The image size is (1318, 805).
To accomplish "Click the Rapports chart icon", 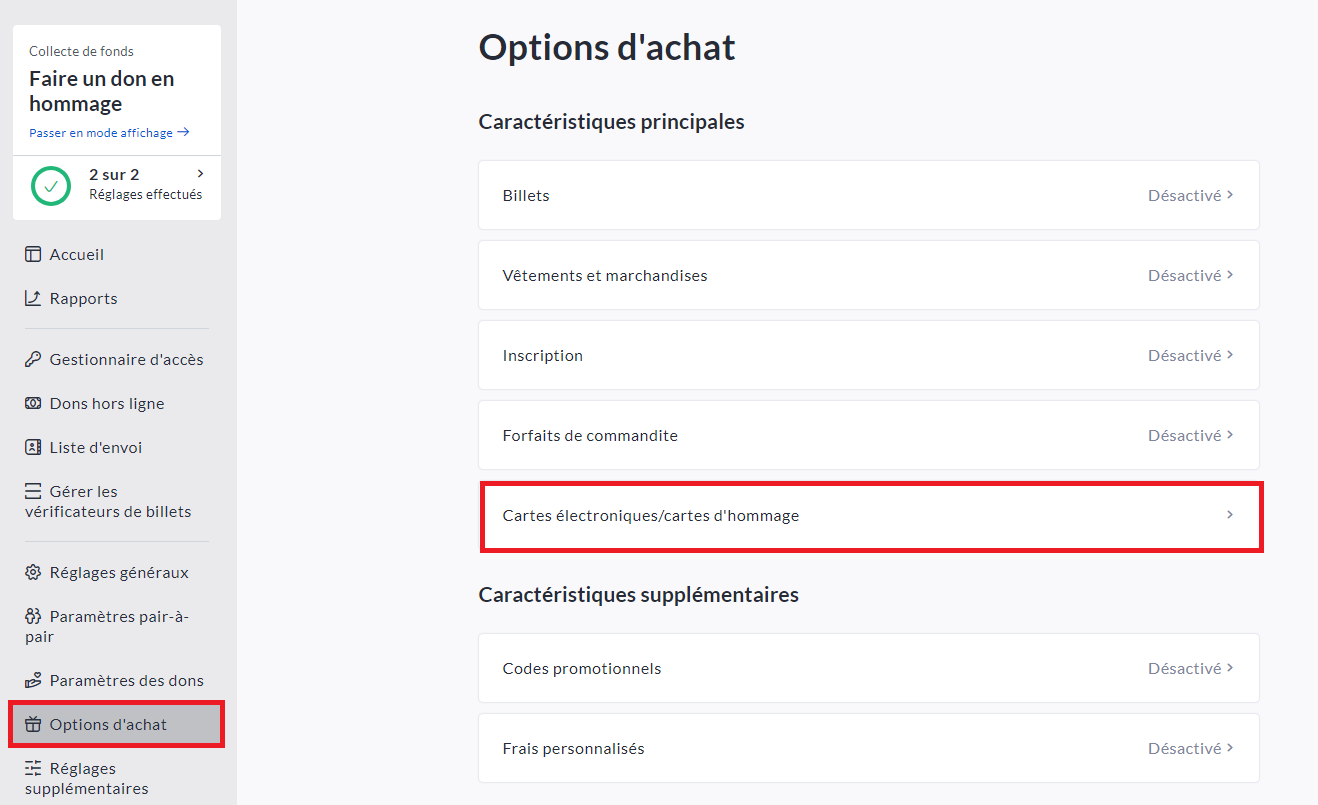I will coord(33,299).
